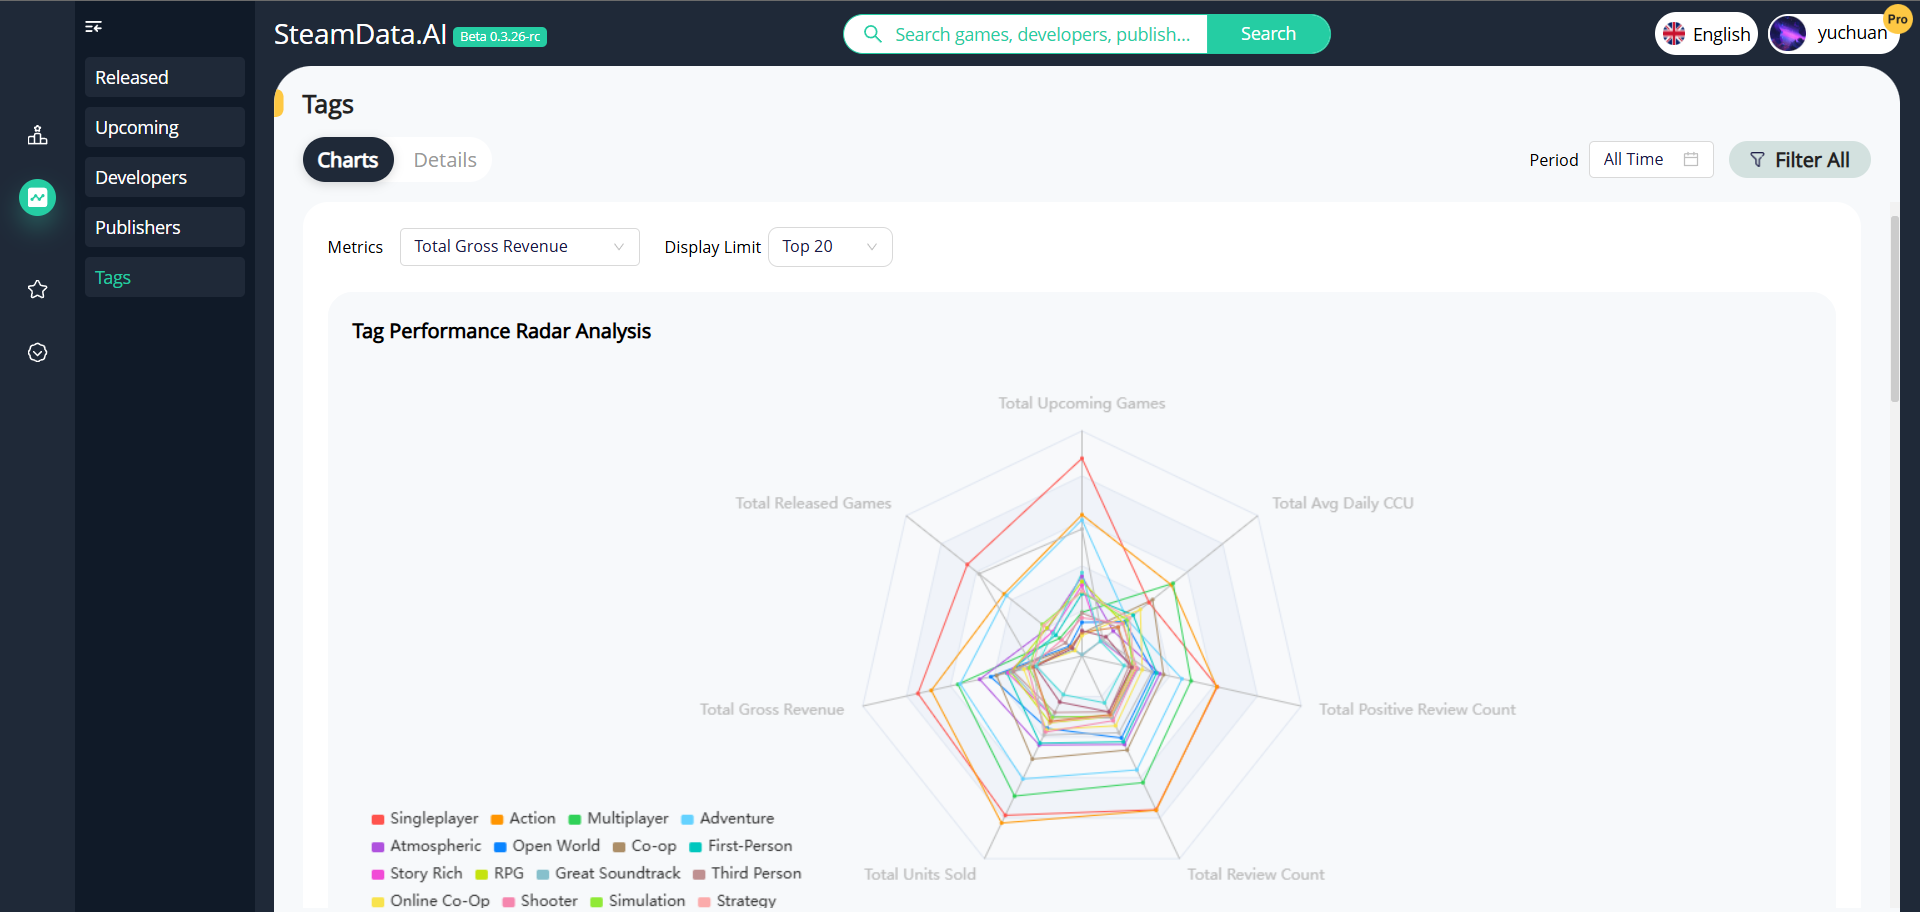This screenshot has width=1920, height=912.
Task: Click the yuchuan user avatar
Action: 1788,34
